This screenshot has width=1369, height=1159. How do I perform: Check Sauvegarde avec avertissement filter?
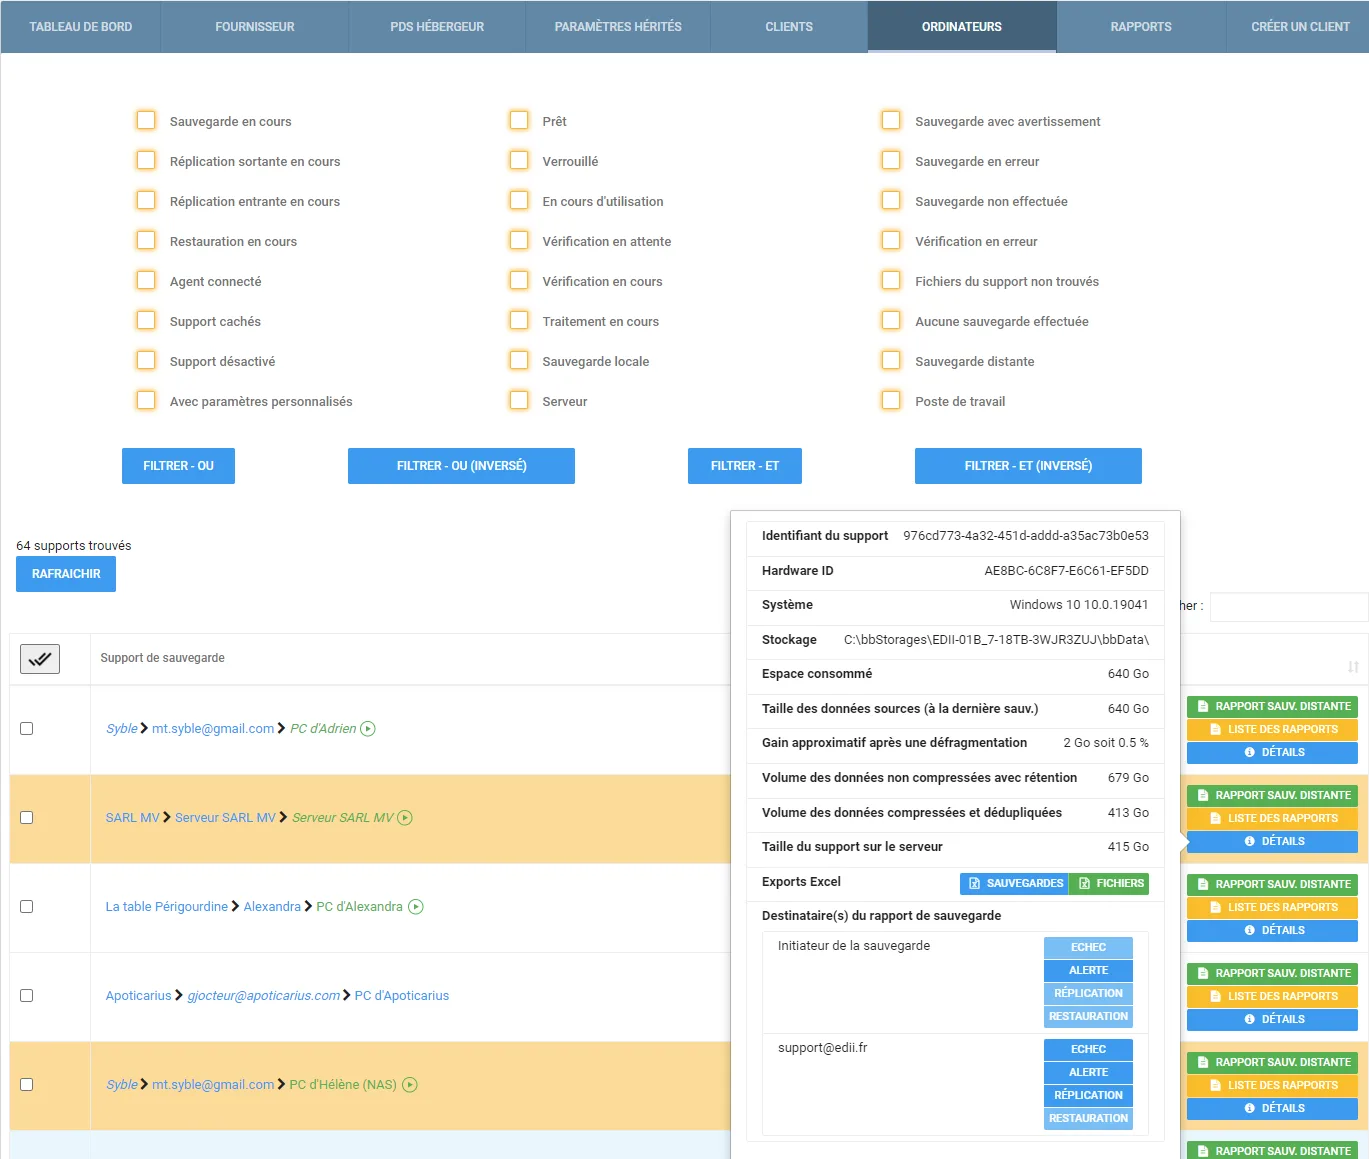pos(891,120)
